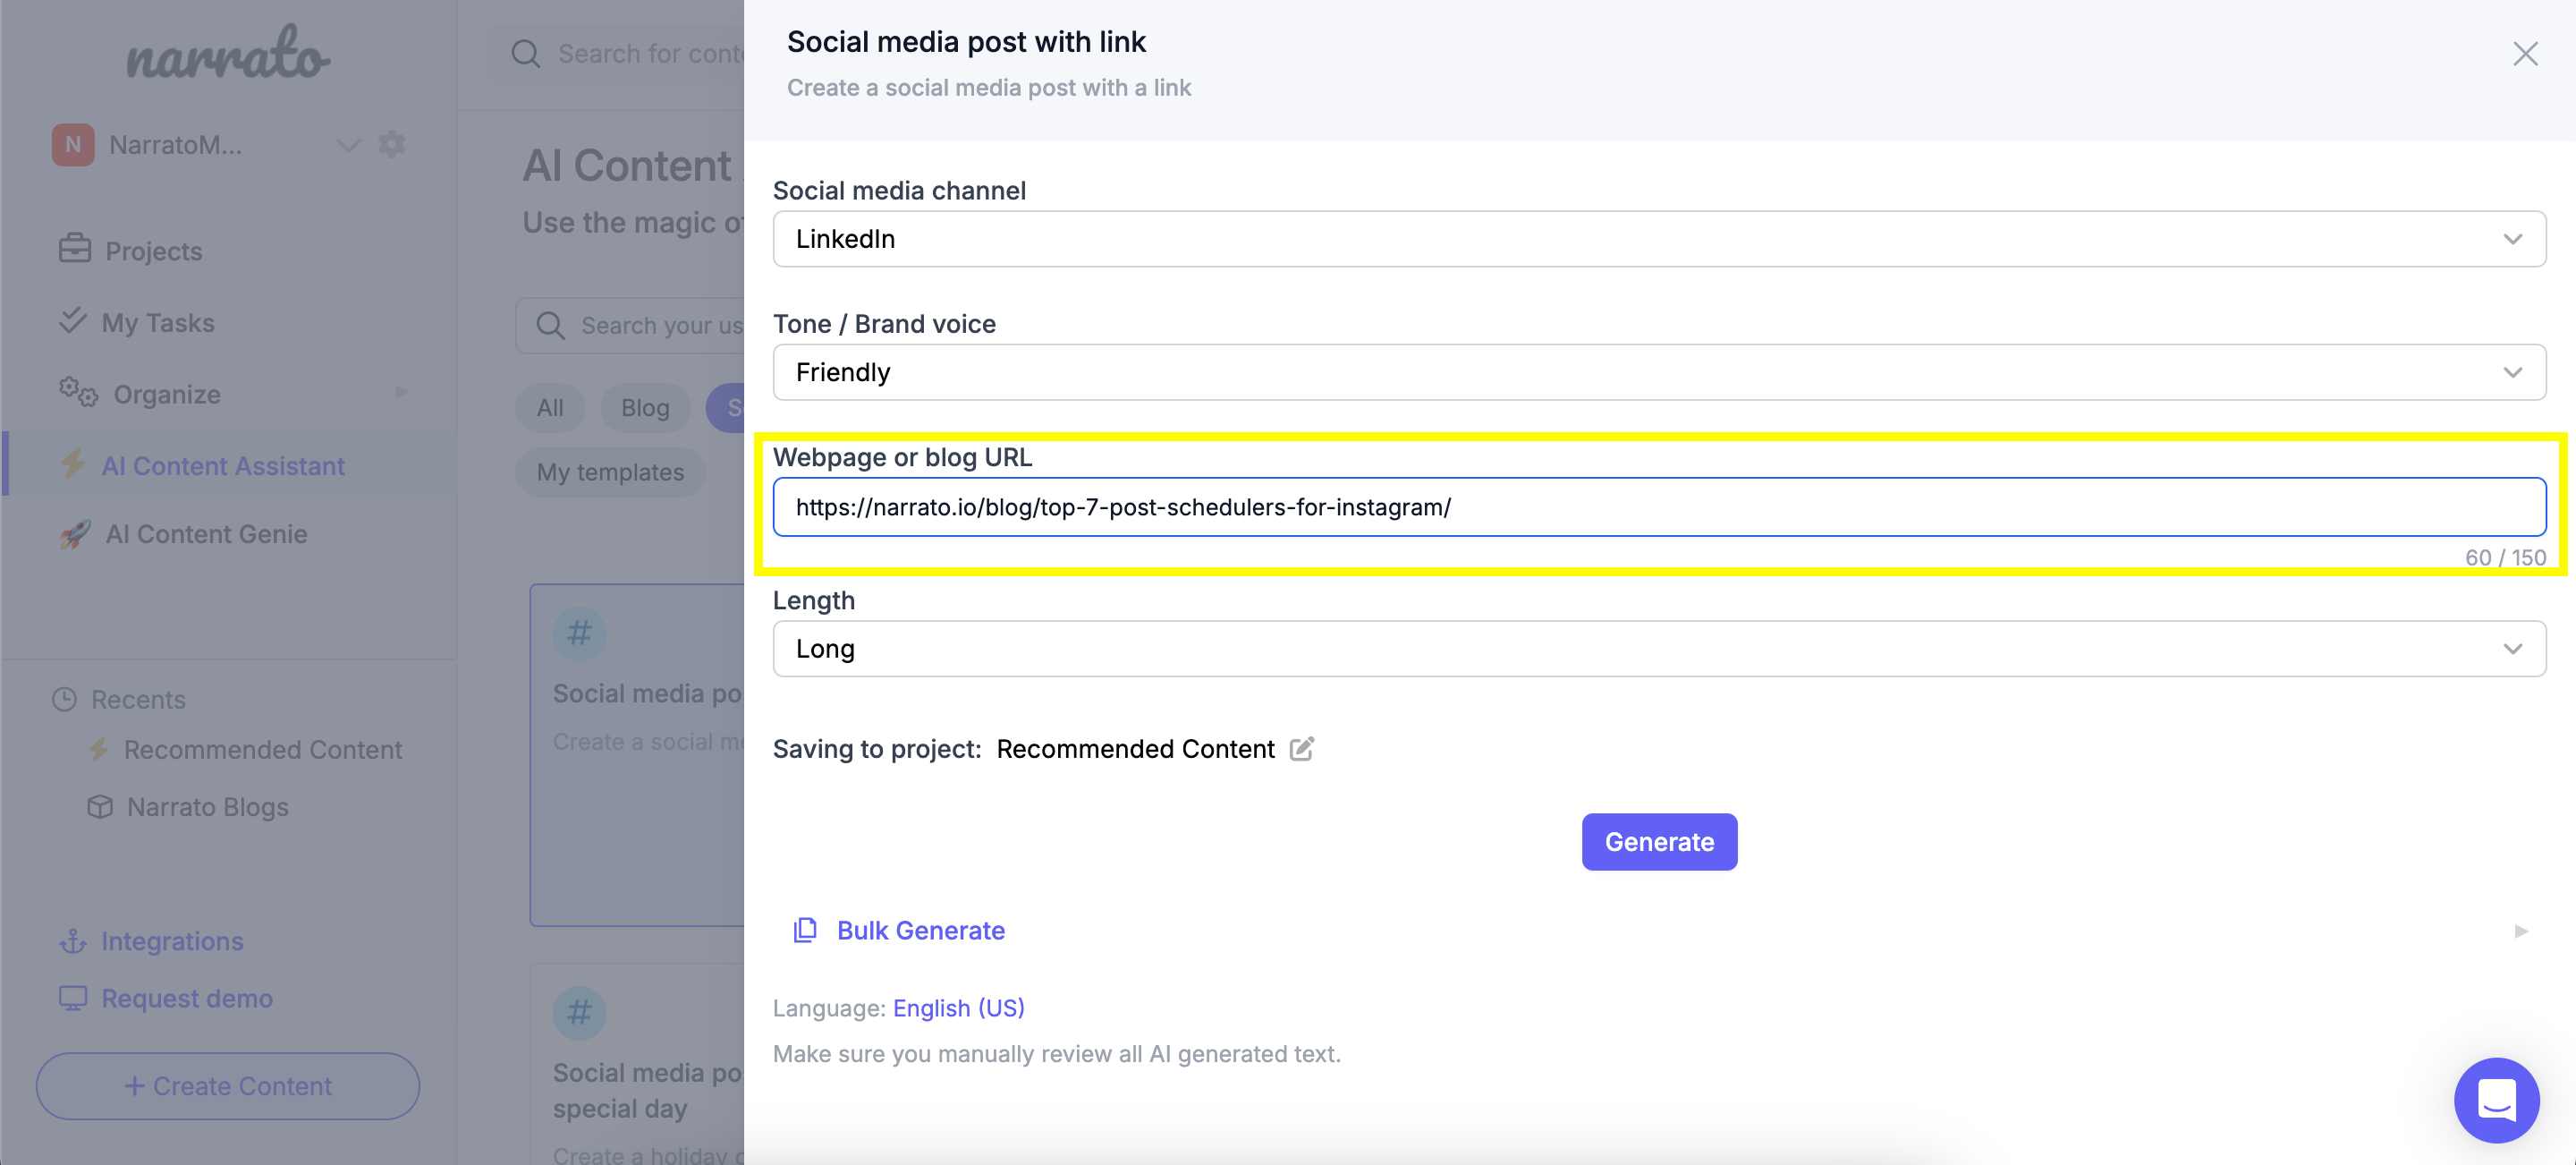Select the My templates filter tab
This screenshot has height=1165, width=2576.
pos(610,472)
